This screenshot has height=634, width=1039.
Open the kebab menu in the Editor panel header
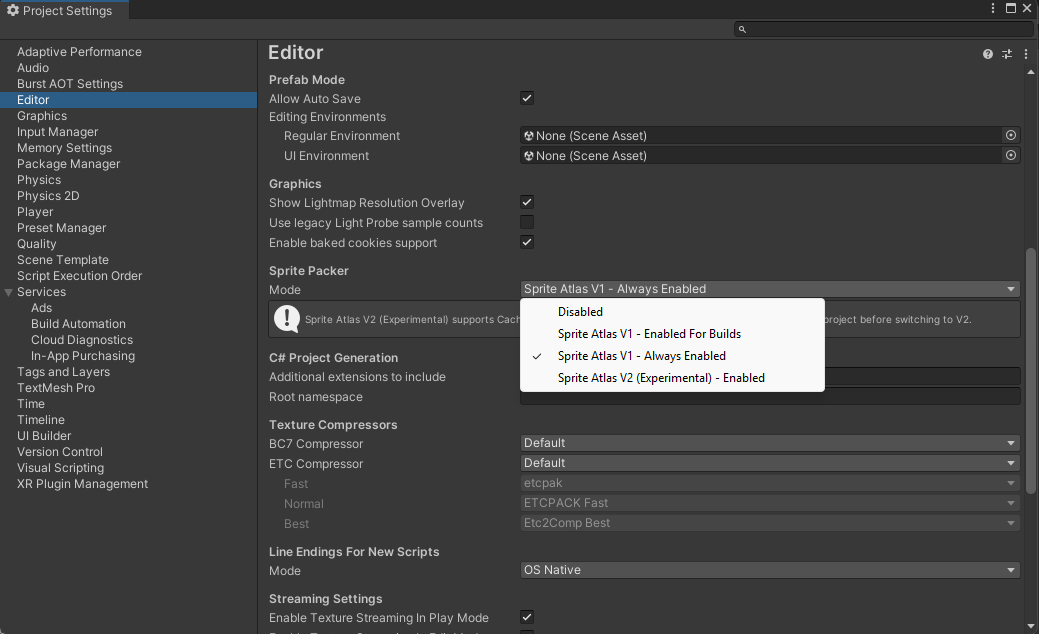pos(1026,54)
